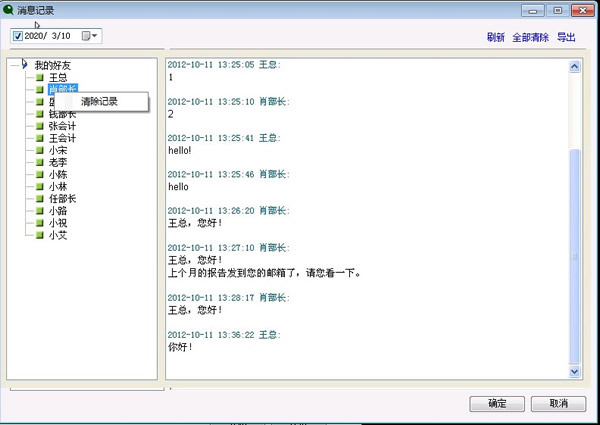
Task: Click the green icon next to 王总
Action: [x=41, y=77]
